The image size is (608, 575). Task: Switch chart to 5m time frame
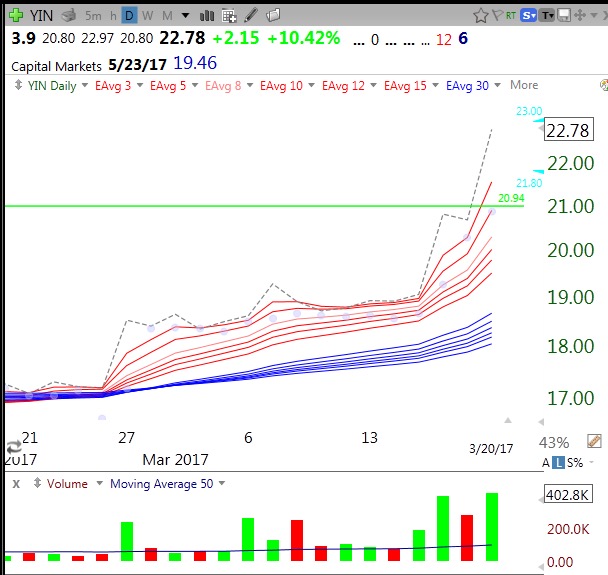(x=93, y=16)
